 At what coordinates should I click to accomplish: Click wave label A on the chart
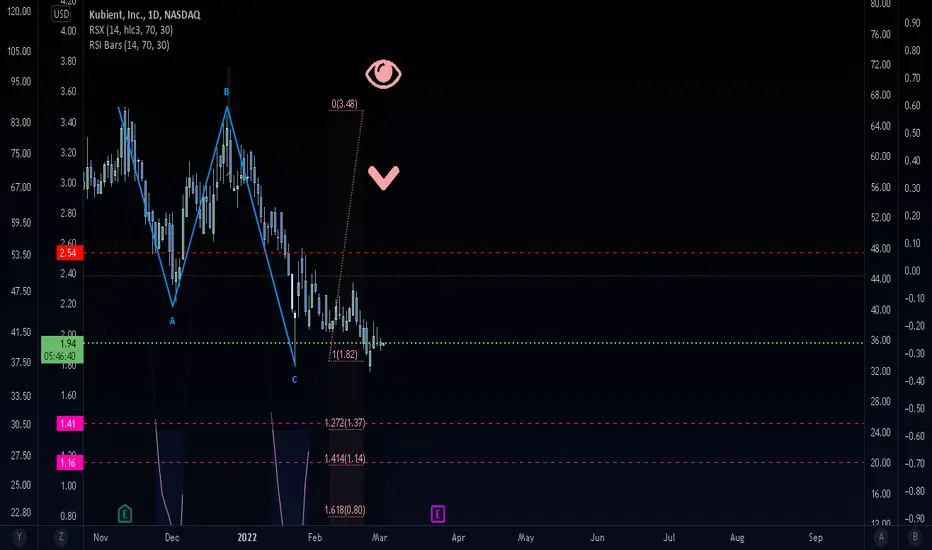click(172, 321)
